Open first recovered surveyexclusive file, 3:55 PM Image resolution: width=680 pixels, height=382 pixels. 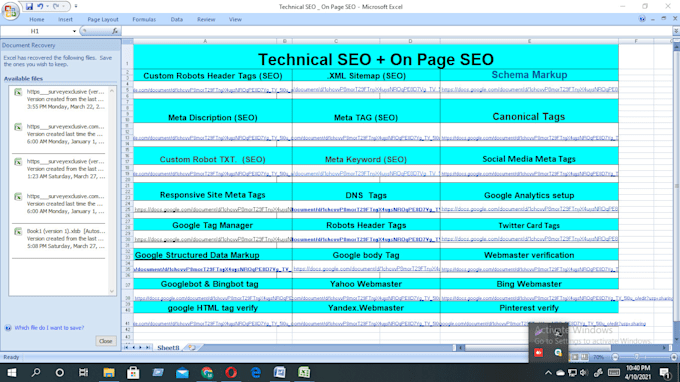[x=60, y=99]
